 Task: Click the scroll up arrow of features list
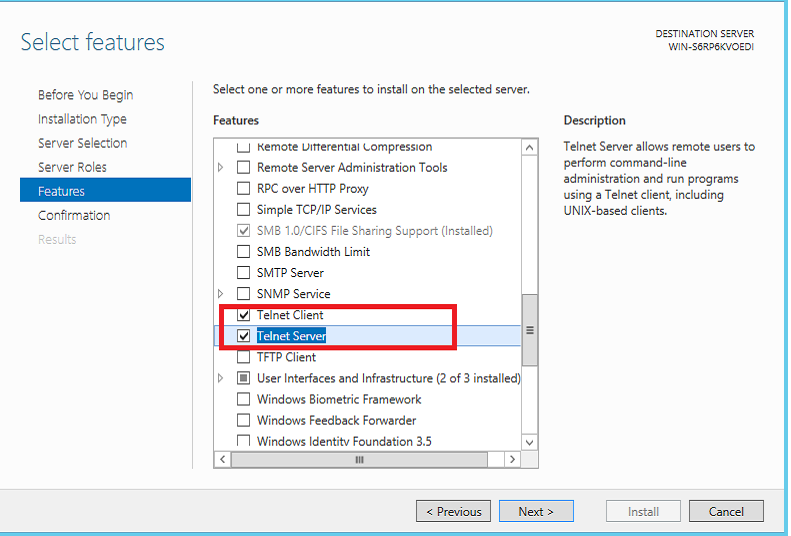pos(529,148)
